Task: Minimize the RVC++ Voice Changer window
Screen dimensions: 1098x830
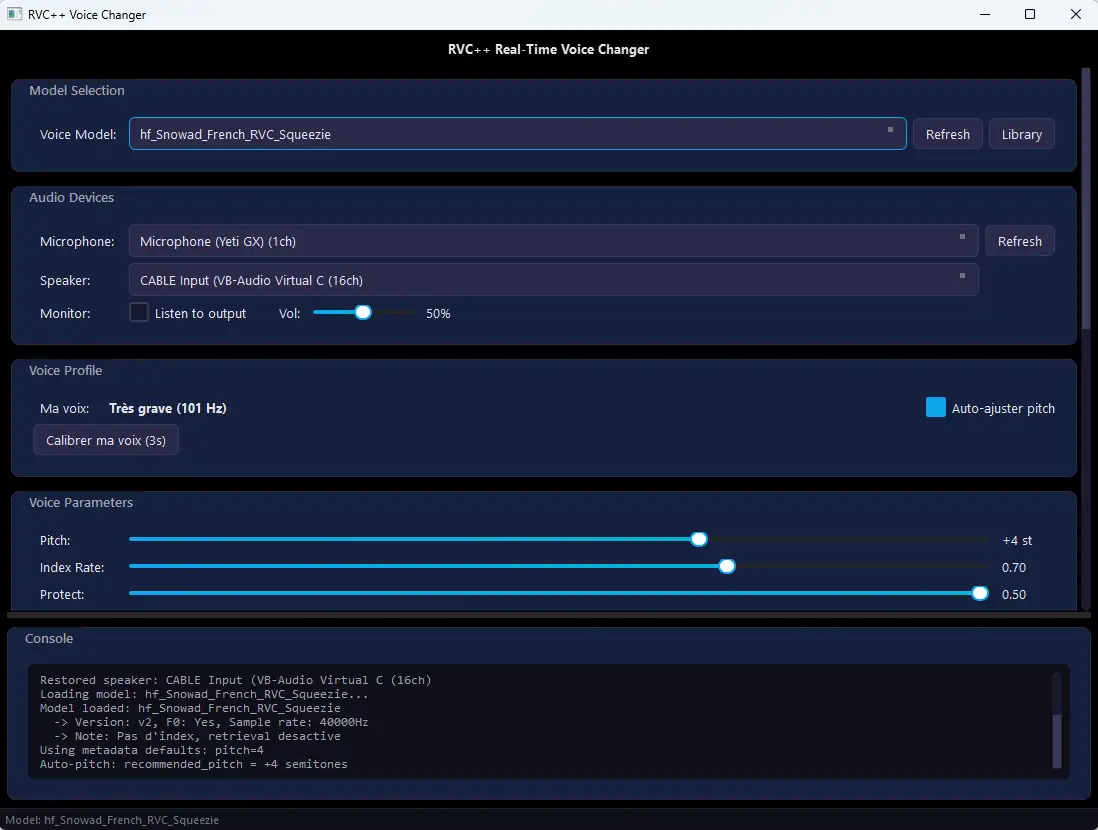Action: [x=984, y=15]
